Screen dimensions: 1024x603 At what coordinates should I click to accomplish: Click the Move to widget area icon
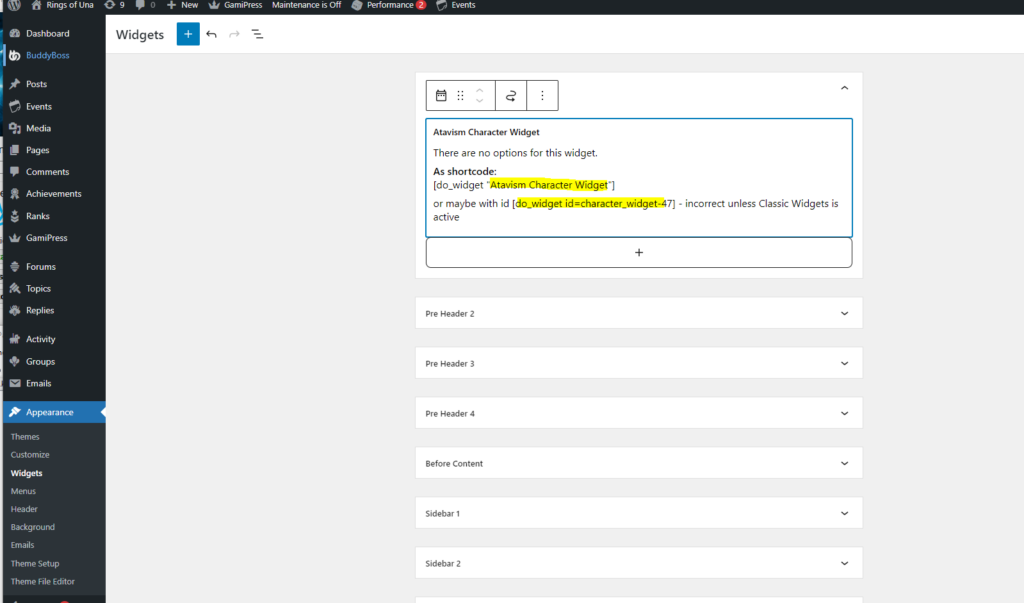511,95
